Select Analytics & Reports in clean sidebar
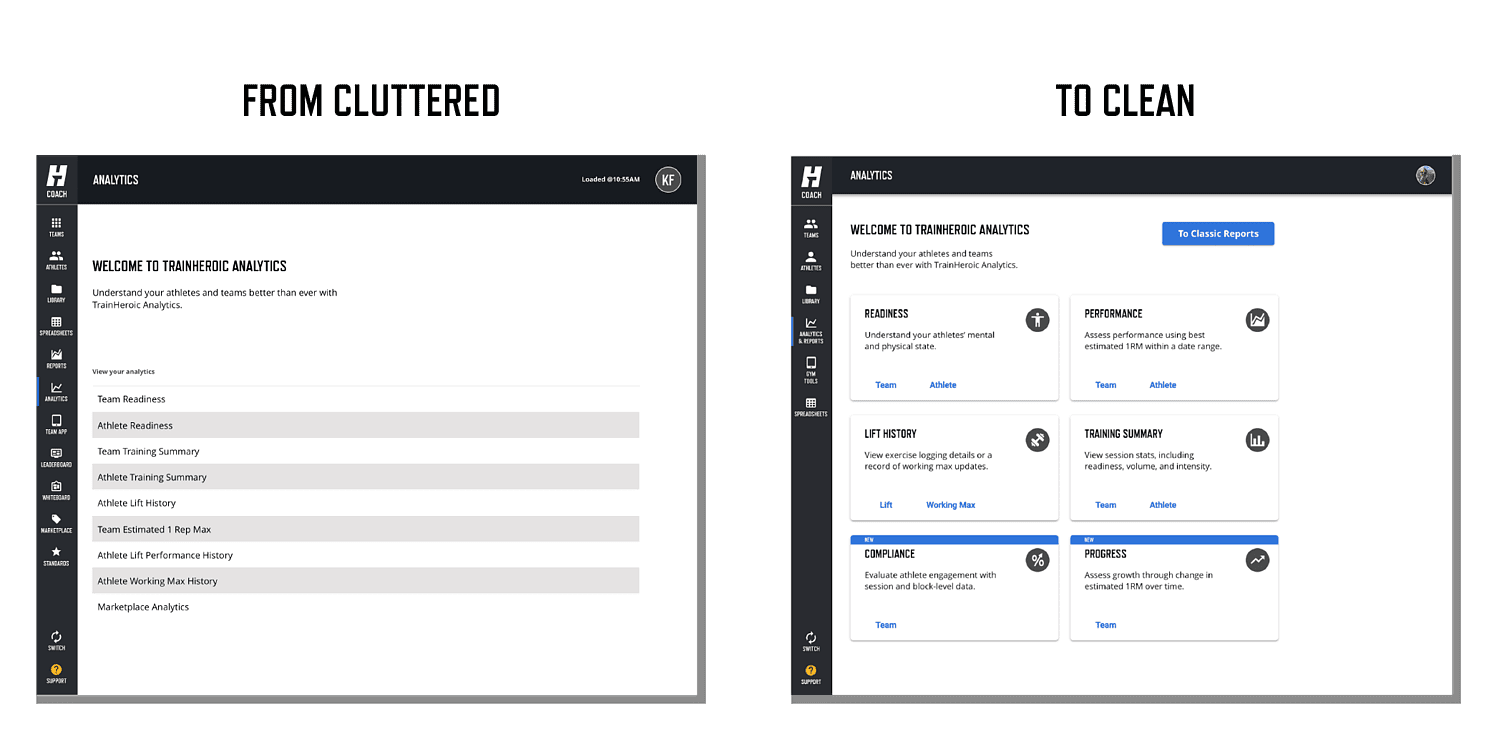Image resolution: width=1499 pixels, height=732 pixels. tap(811, 331)
